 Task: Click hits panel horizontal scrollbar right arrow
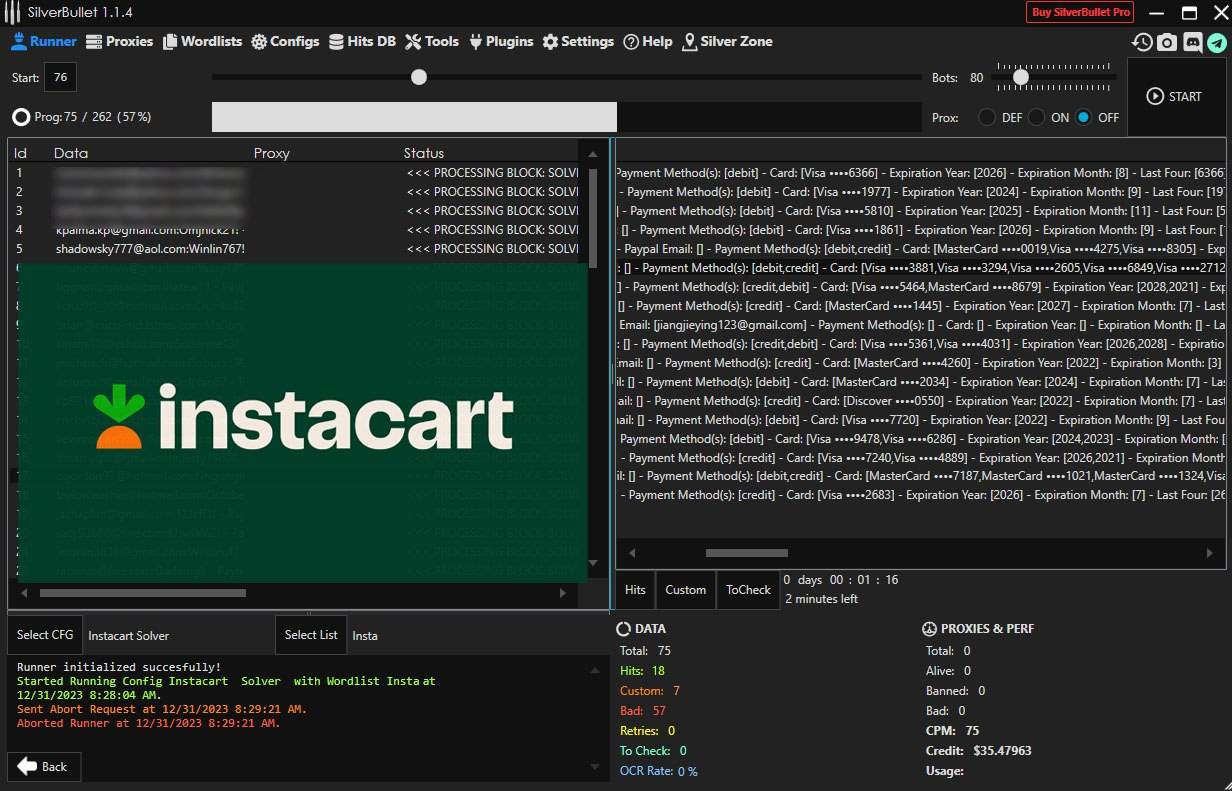coord(1209,552)
